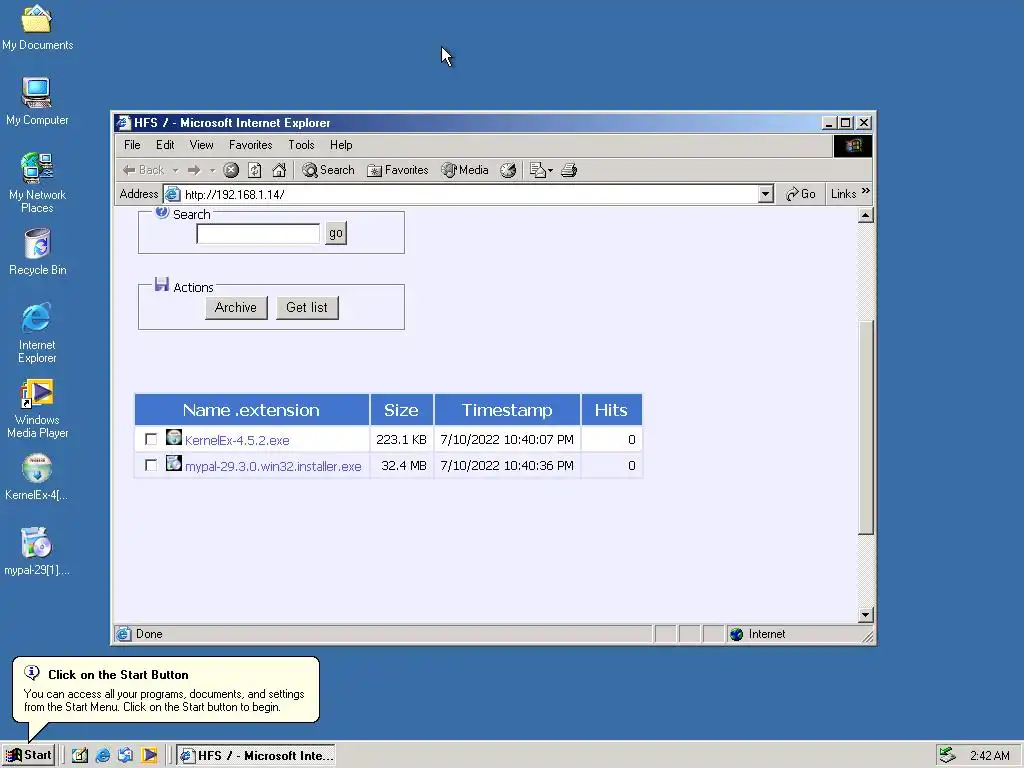Click the Refresh toolbar icon
This screenshot has width=1024, height=768.
coord(255,170)
